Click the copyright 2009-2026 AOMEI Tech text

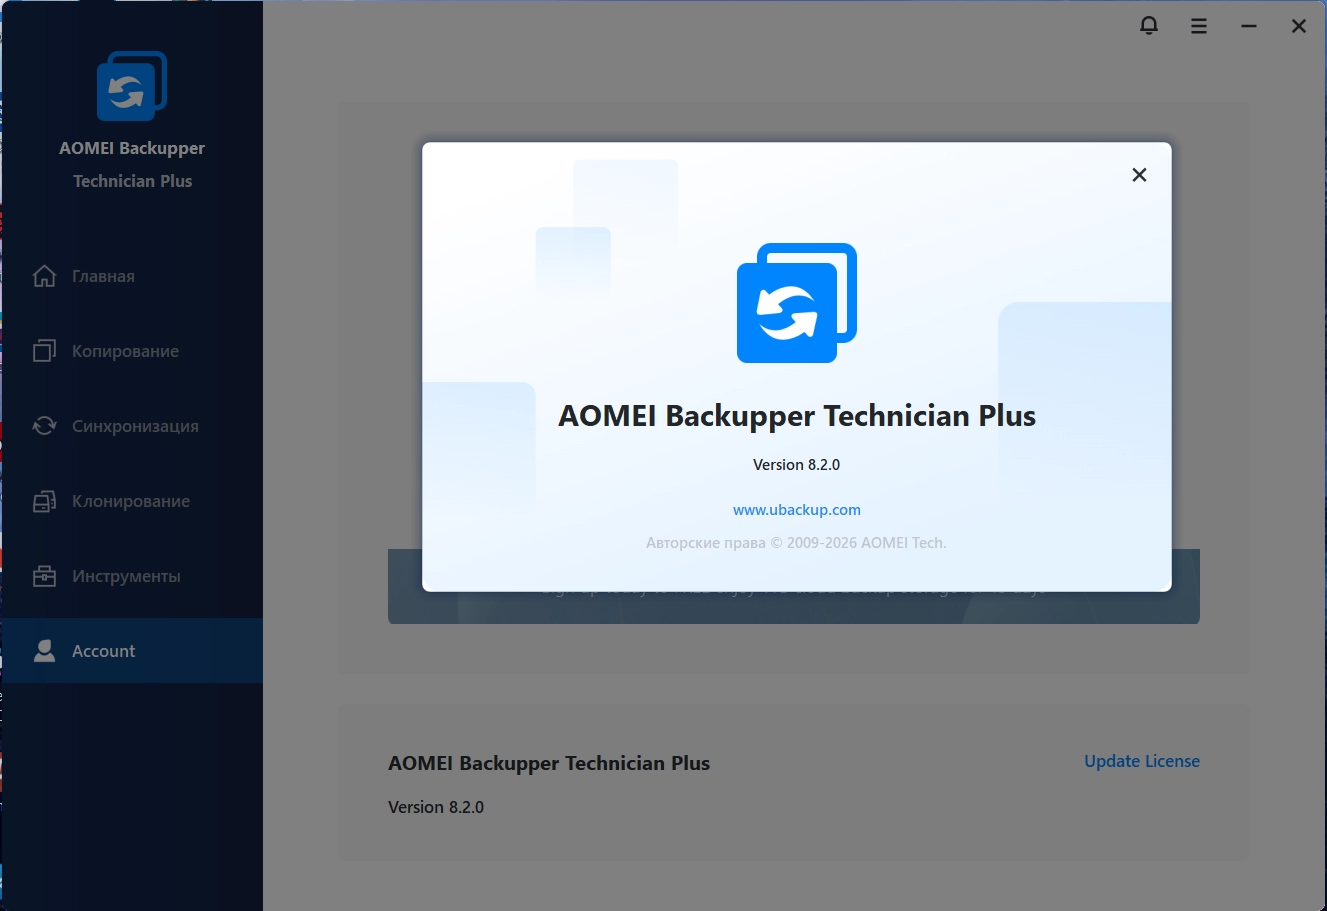click(x=797, y=543)
